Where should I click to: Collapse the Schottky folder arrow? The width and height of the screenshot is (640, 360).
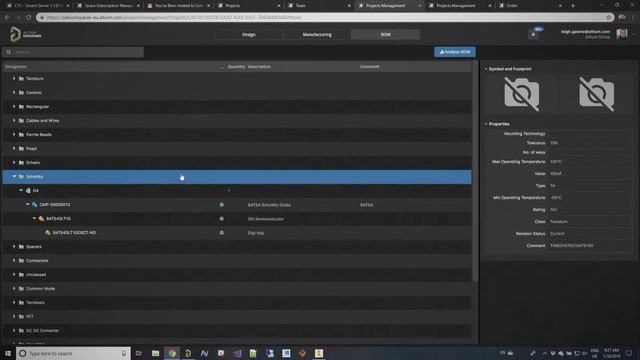pos(14,176)
